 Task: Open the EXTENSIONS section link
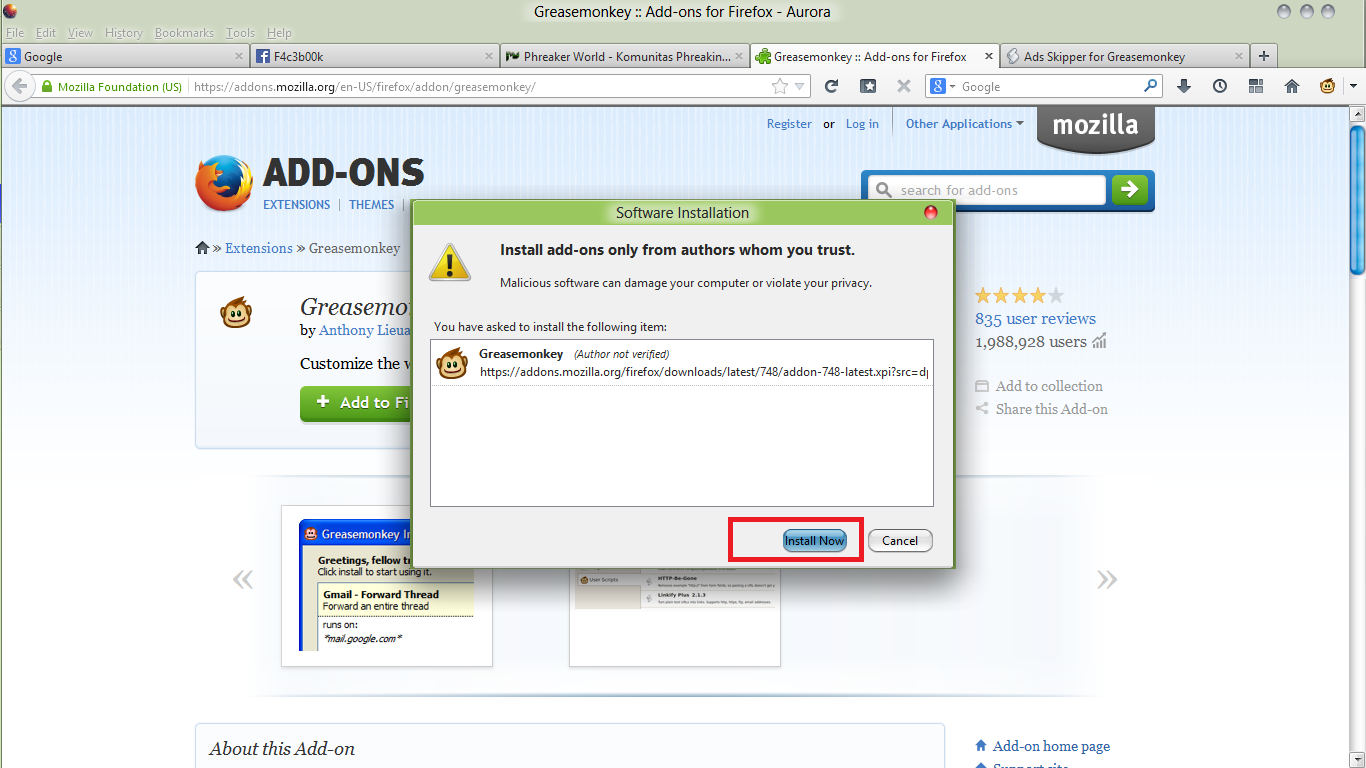click(296, 204)
